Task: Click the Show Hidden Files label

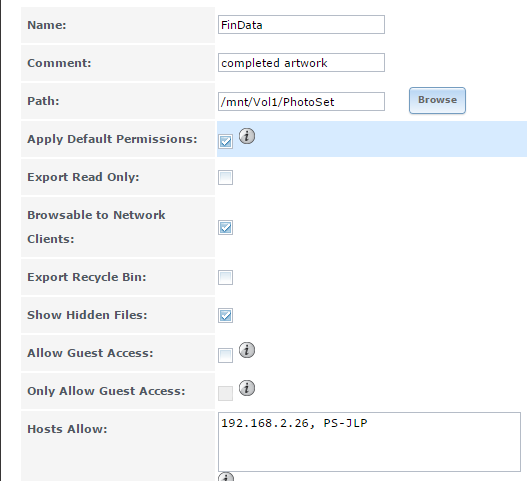Action: (x=87, y=315)
